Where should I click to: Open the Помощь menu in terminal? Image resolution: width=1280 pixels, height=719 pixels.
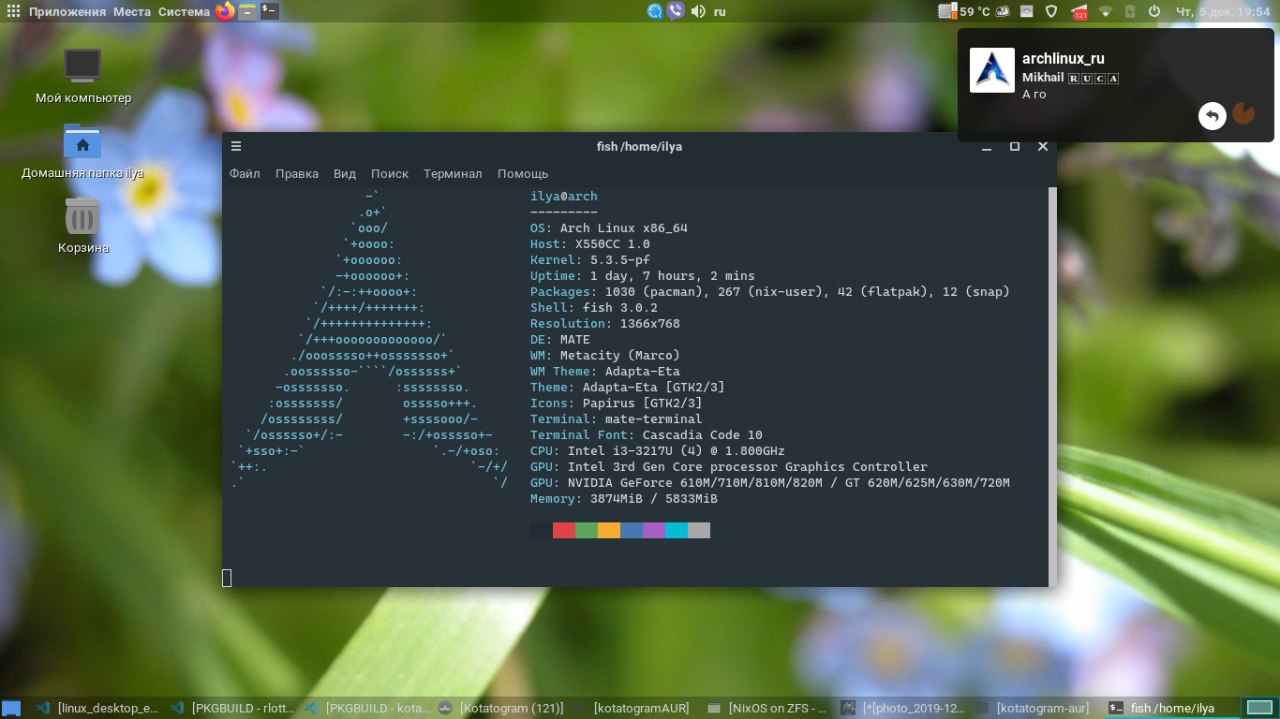[523, 173]
